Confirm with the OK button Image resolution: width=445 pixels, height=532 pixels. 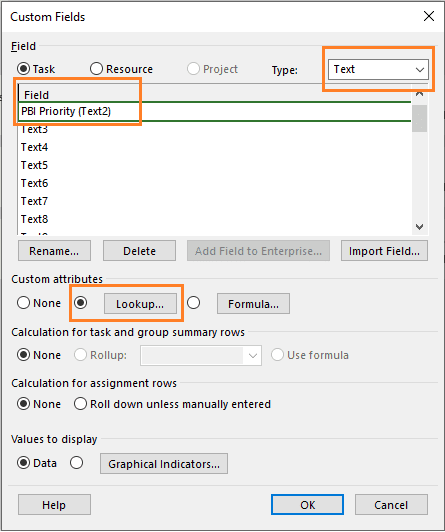tap(307, 505)
